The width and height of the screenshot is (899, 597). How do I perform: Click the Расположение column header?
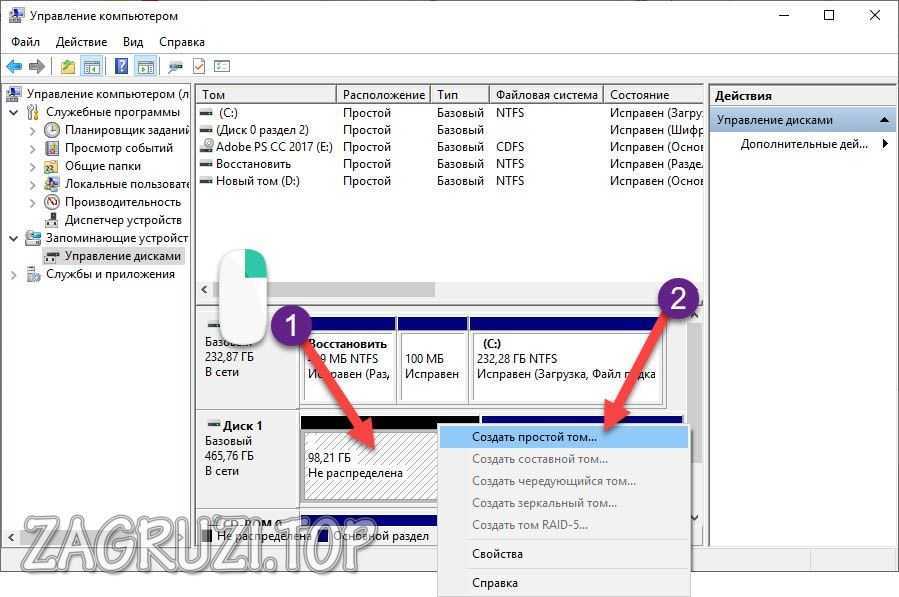[384, 95]
